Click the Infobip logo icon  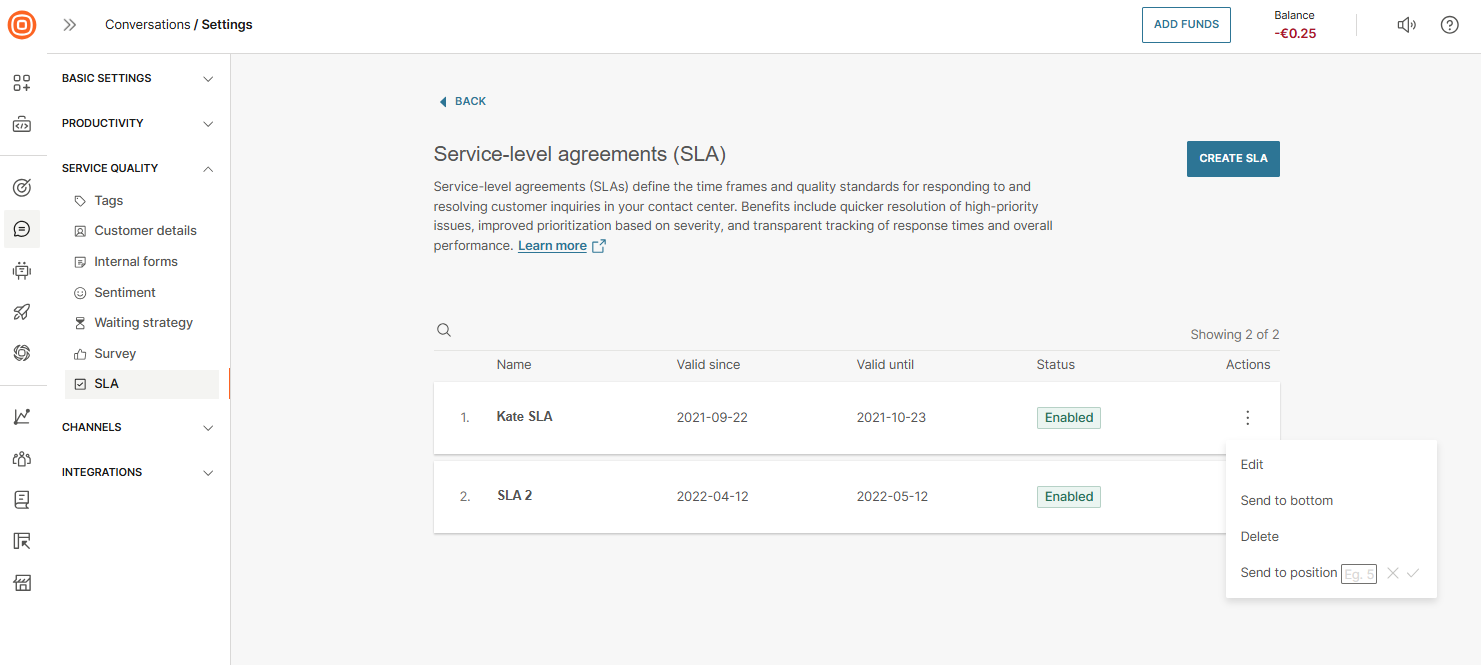[x=22, y=25]
